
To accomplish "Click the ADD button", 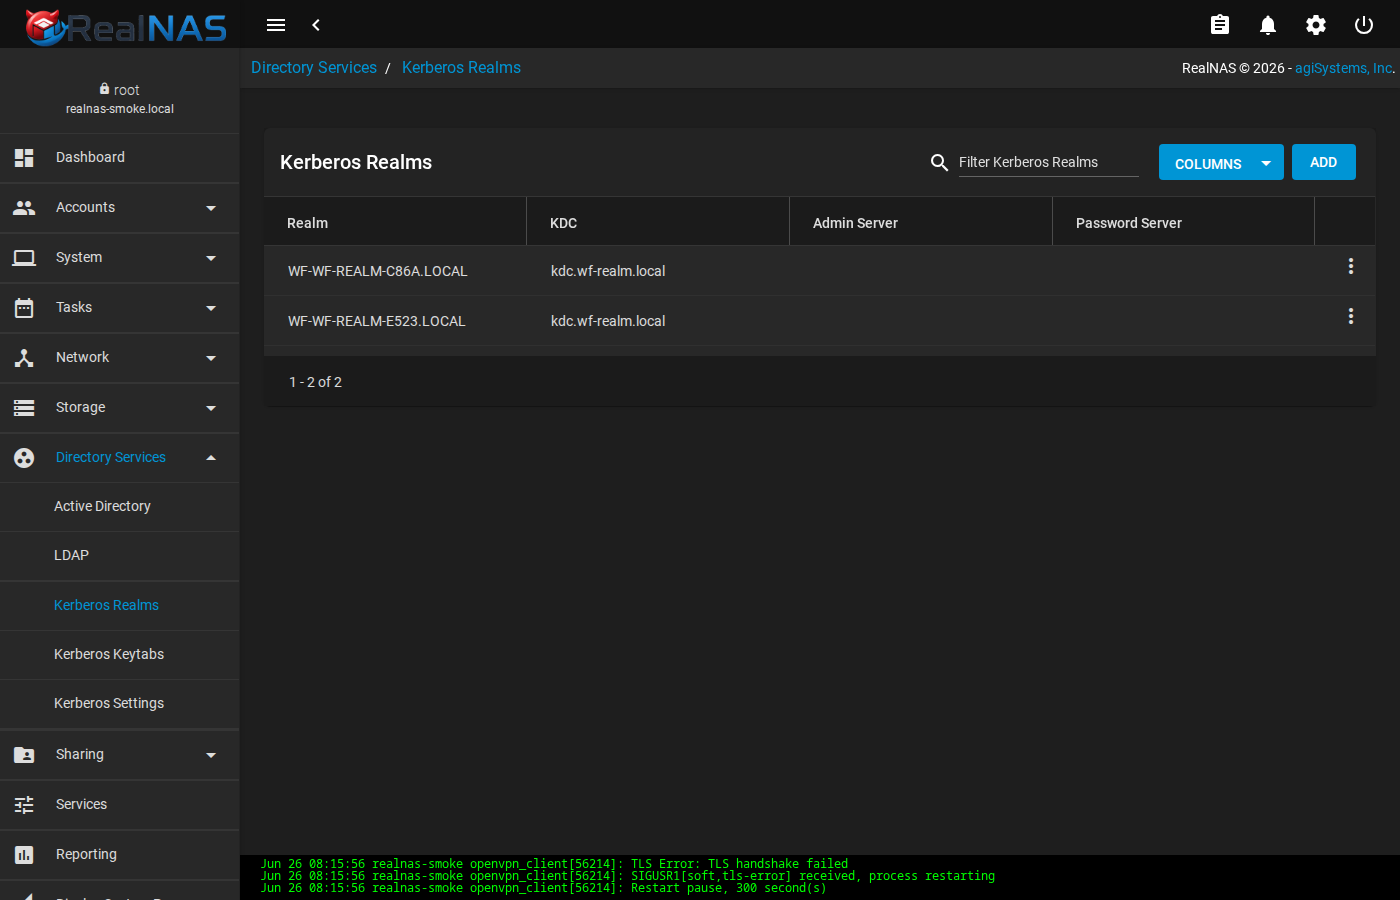I will (1324, 162).
